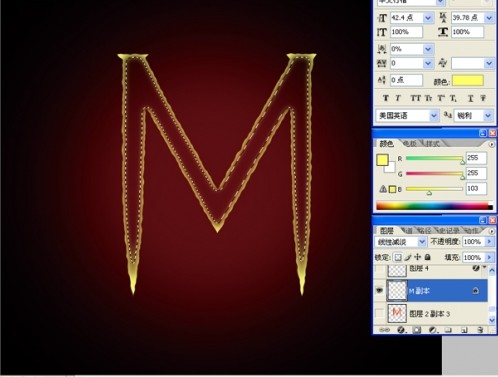
Task: Switch to the 历史记录 history tab
Action: pyautogui.click(x=449, y=230)
